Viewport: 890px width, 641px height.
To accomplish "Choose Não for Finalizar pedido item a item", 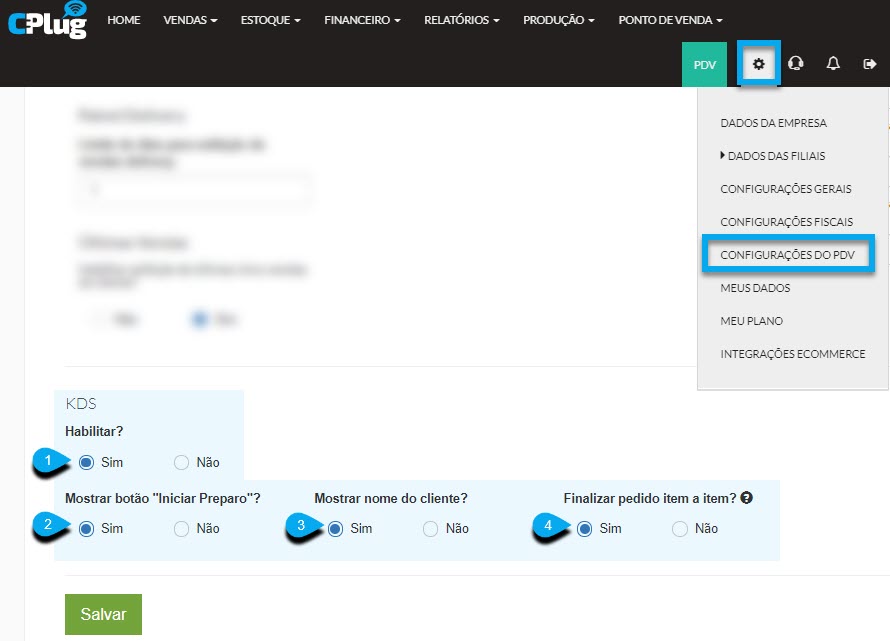I will pos(679,529).
